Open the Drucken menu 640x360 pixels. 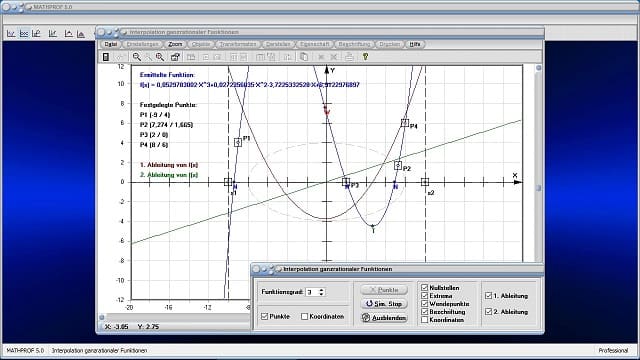click(x=389, y=44)
